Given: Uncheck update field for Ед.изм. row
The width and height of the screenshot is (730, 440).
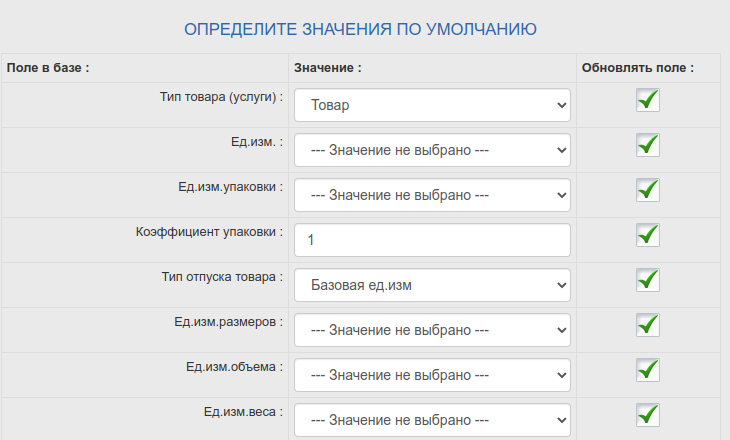Looking at the screenshot, I should click(x=648, y=145).
